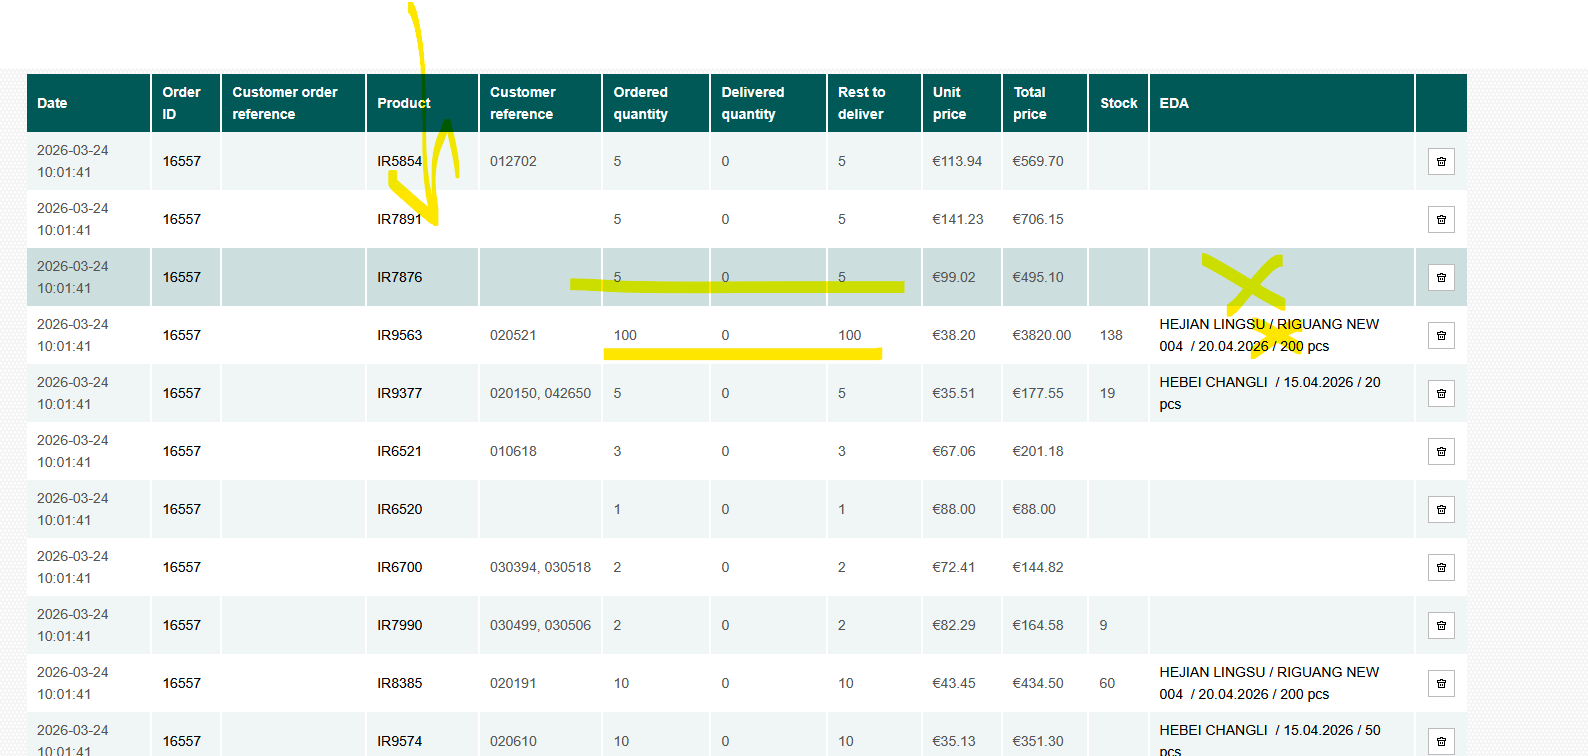
Task: Remove product IR6521 using trash icon
Action: pyautogui.click(x=1441, y=451)
